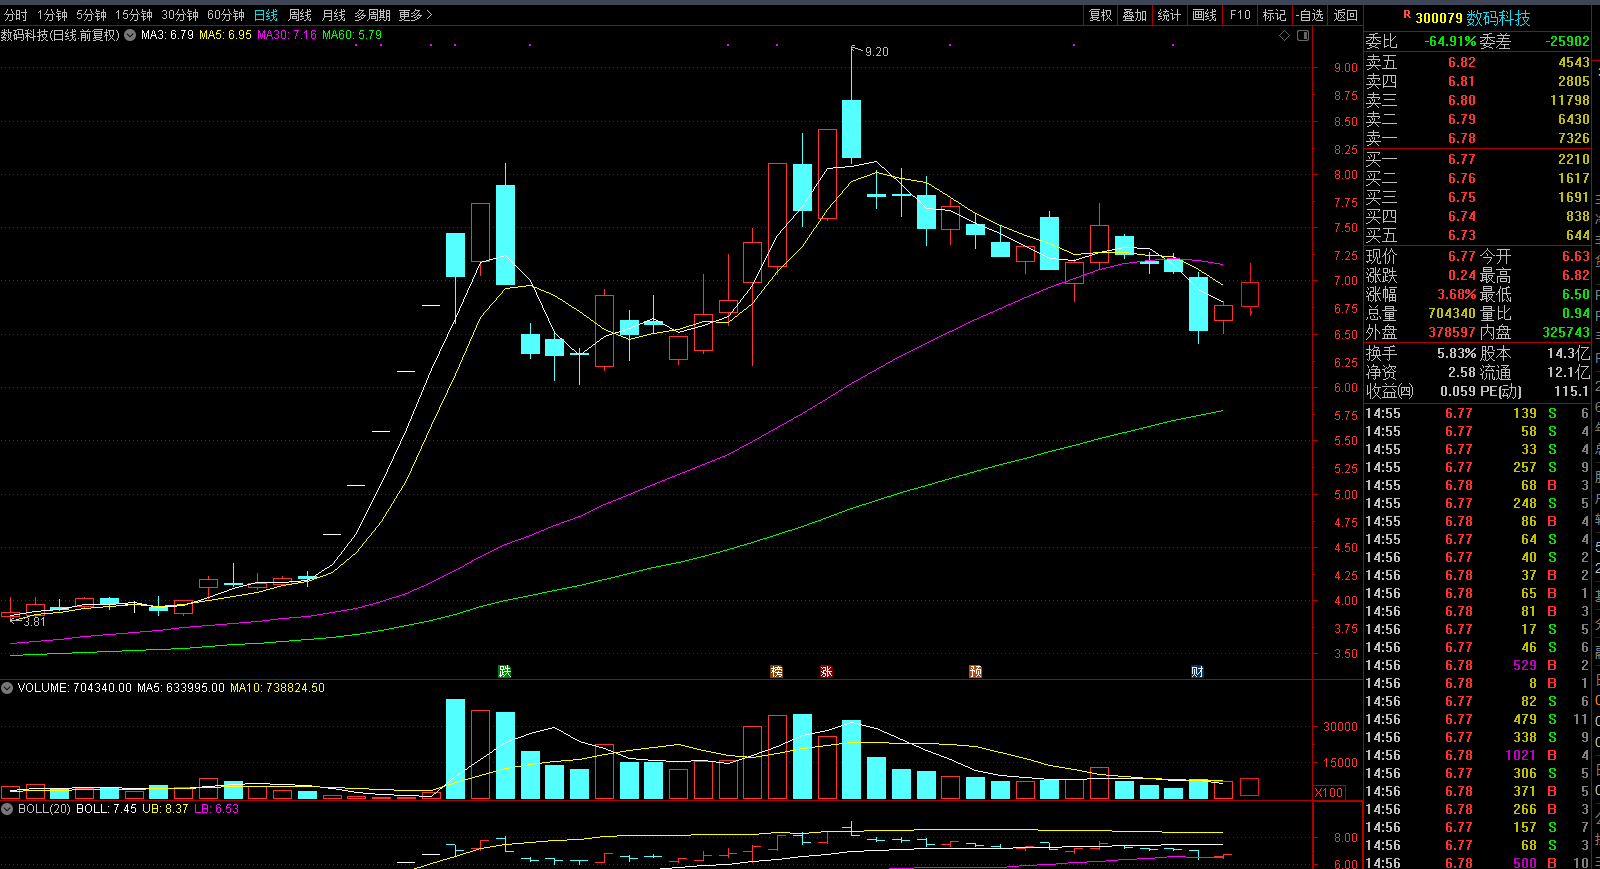Click the MA5: 6.95 indicator label

[226, 35]
